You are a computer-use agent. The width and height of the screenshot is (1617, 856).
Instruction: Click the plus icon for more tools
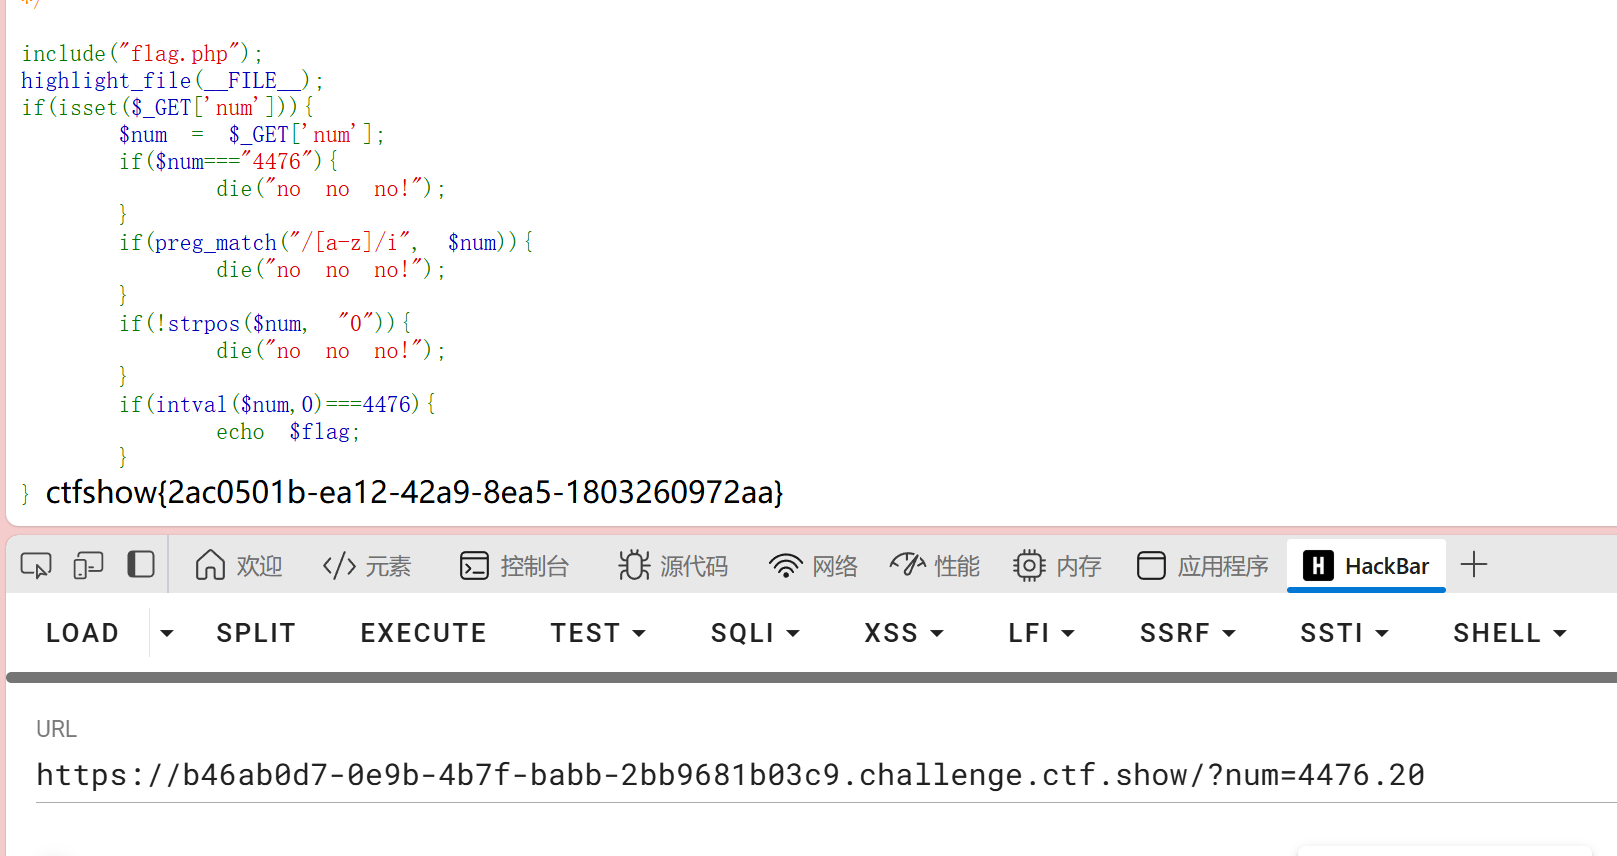pyautogui.click(x=1474, y=565)
